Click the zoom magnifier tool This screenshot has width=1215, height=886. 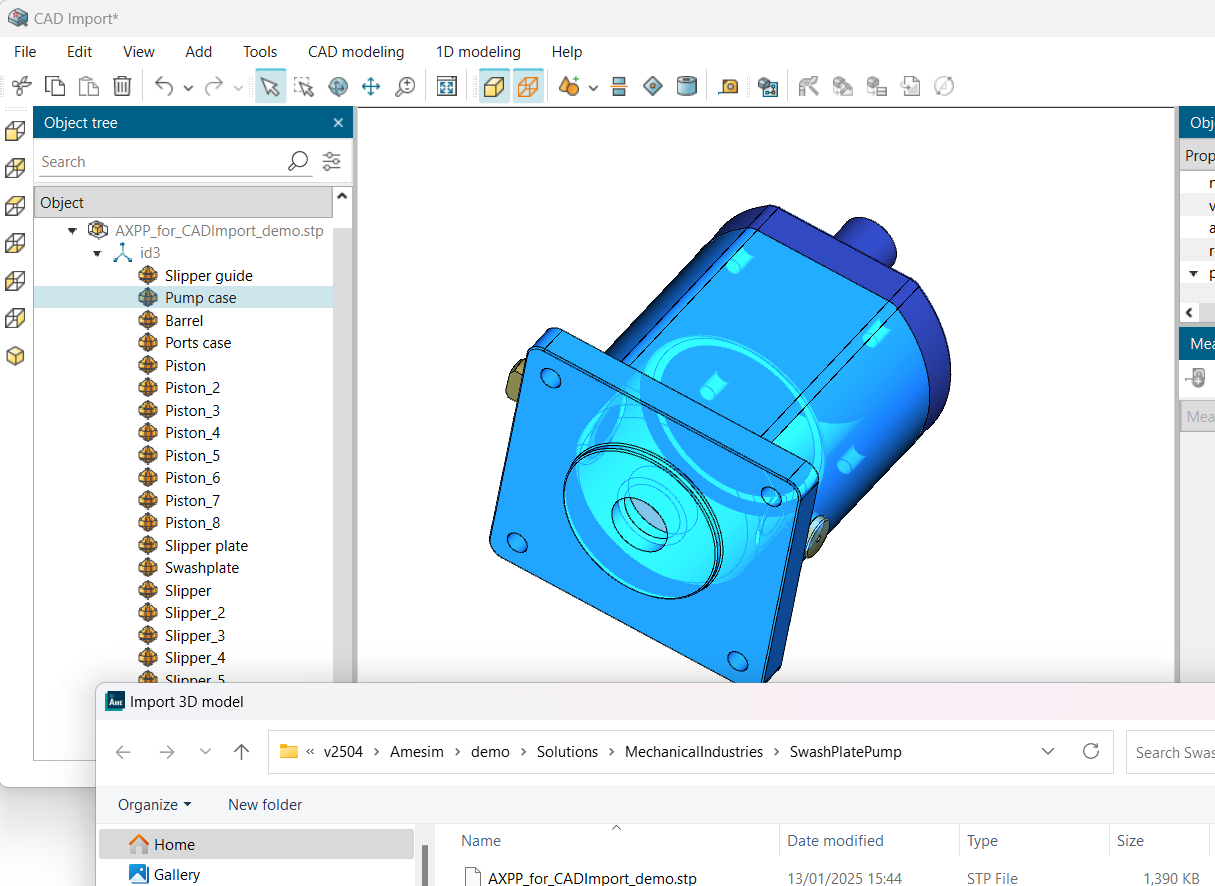(x=405, y=87)
